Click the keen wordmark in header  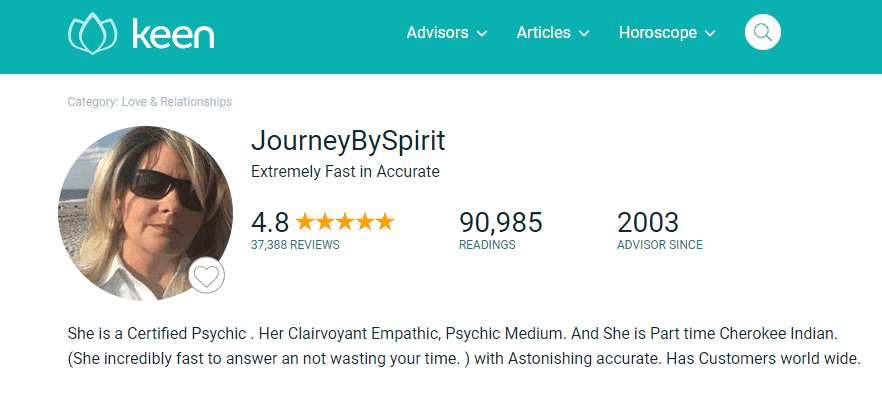pos(173,34)
